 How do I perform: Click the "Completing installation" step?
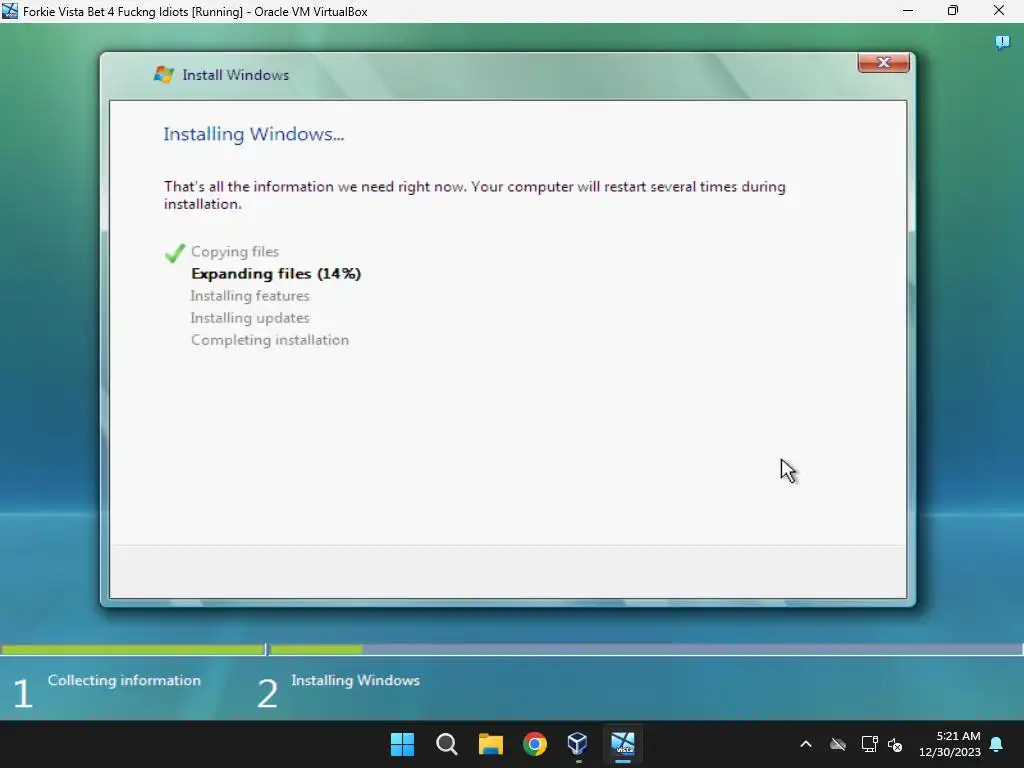tap(270, 340)
